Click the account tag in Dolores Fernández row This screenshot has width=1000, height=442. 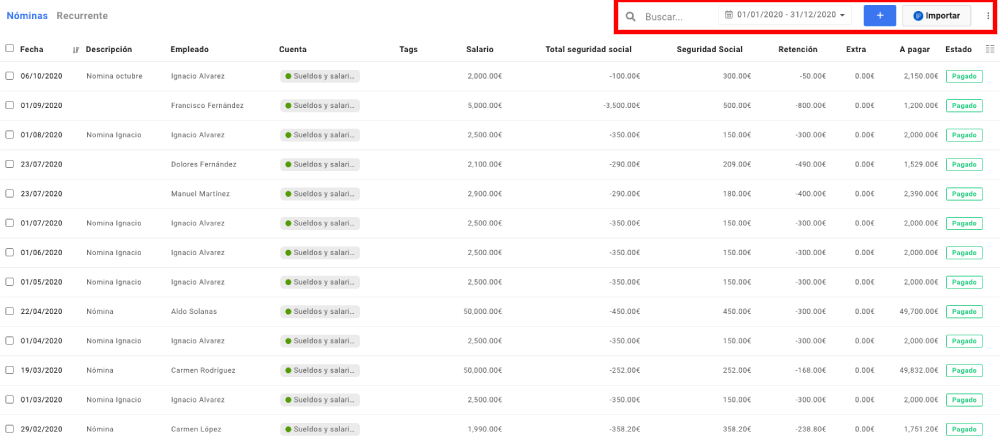pyautogui.click(x=320, y=164)
